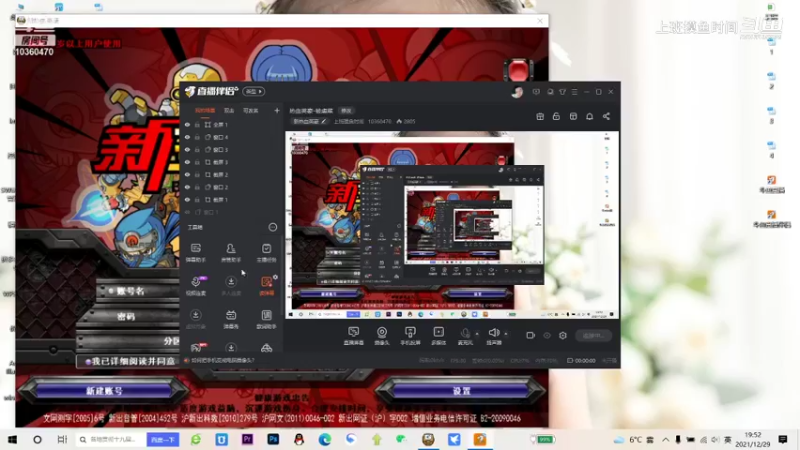Screen dimensions: 800x450
Task: Hide the 截屏2 source layer
Action: coord(187,174)
